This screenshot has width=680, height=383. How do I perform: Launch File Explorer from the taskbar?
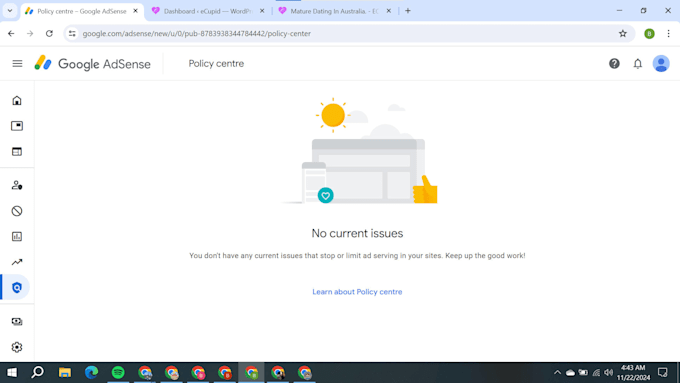coord(65,373)
